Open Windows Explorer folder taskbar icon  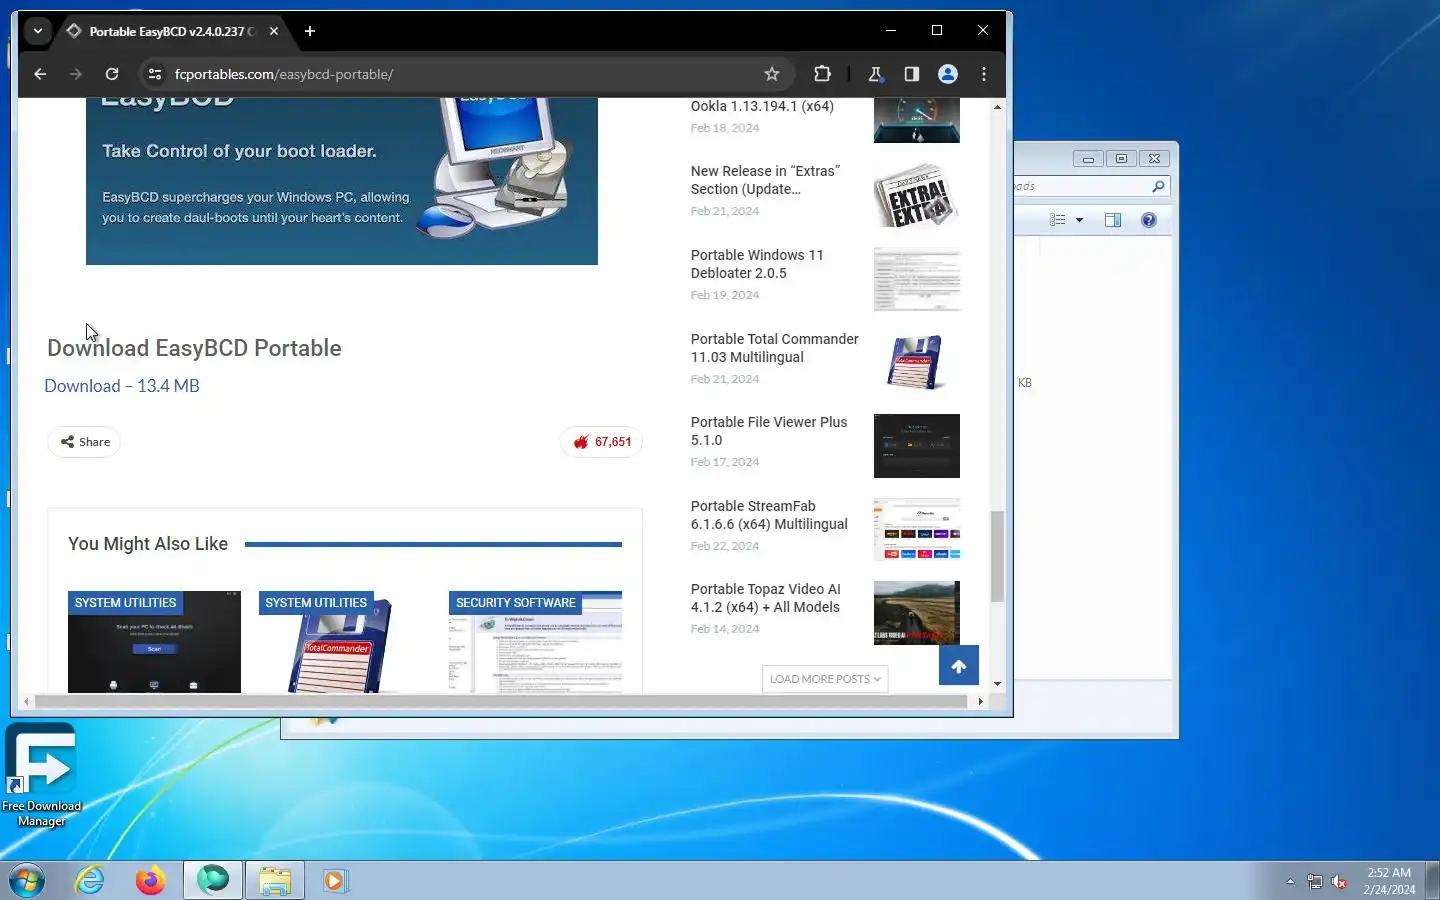[274, 881]
